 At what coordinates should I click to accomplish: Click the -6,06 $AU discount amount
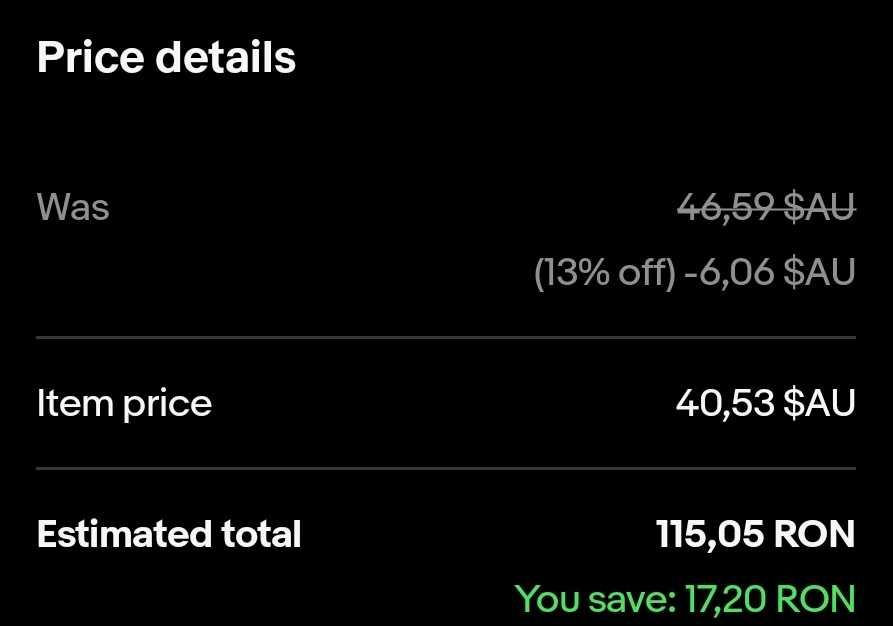[x=770, y=272]
